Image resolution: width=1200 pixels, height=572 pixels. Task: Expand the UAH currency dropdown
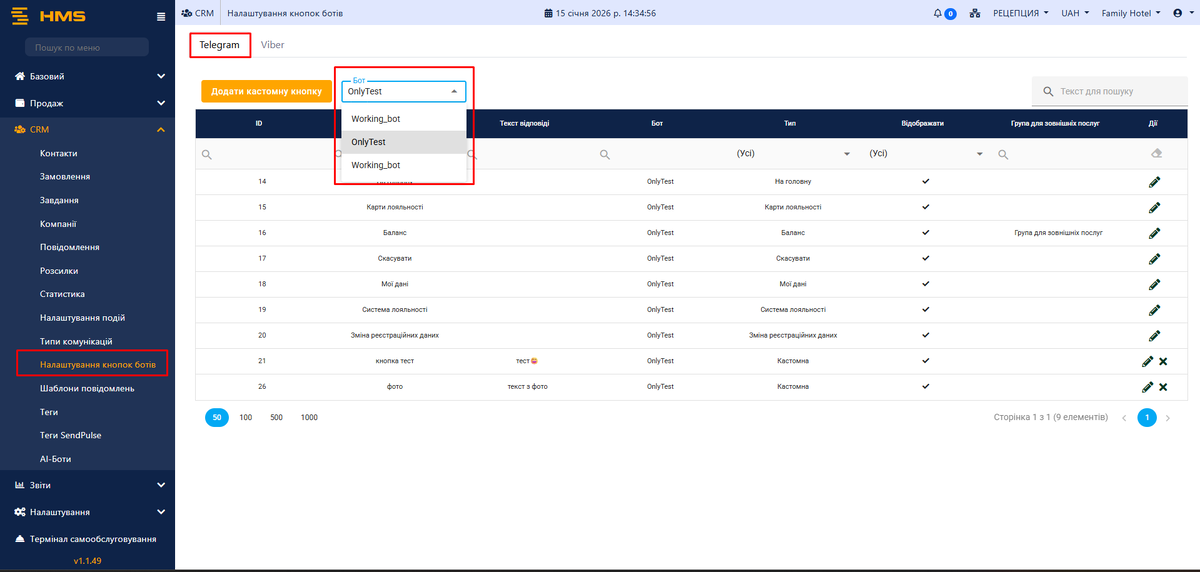tap(1075, 14)
